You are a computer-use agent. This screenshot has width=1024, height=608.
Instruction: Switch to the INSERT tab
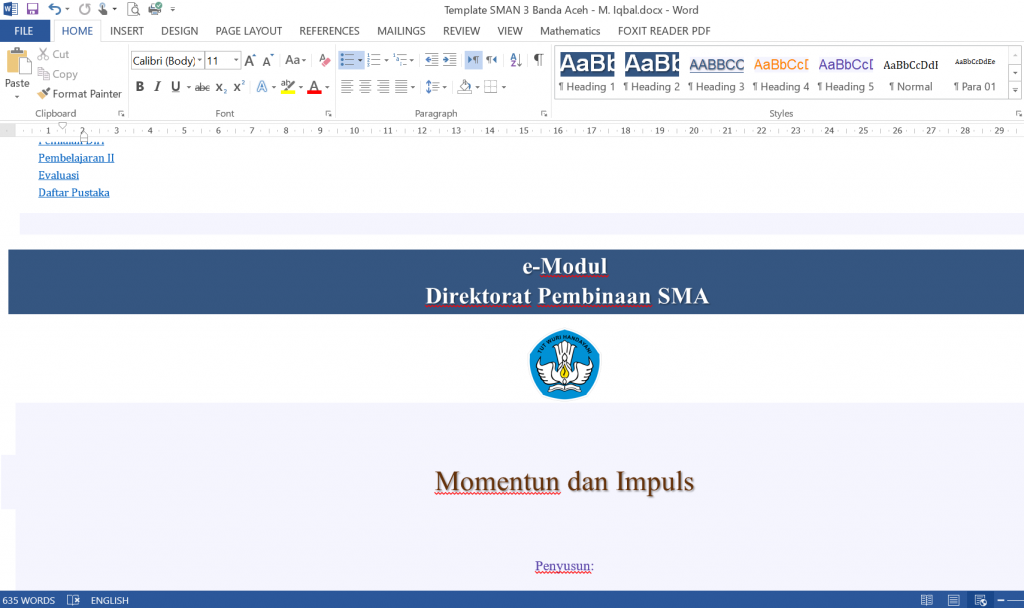tap(127, 31)
